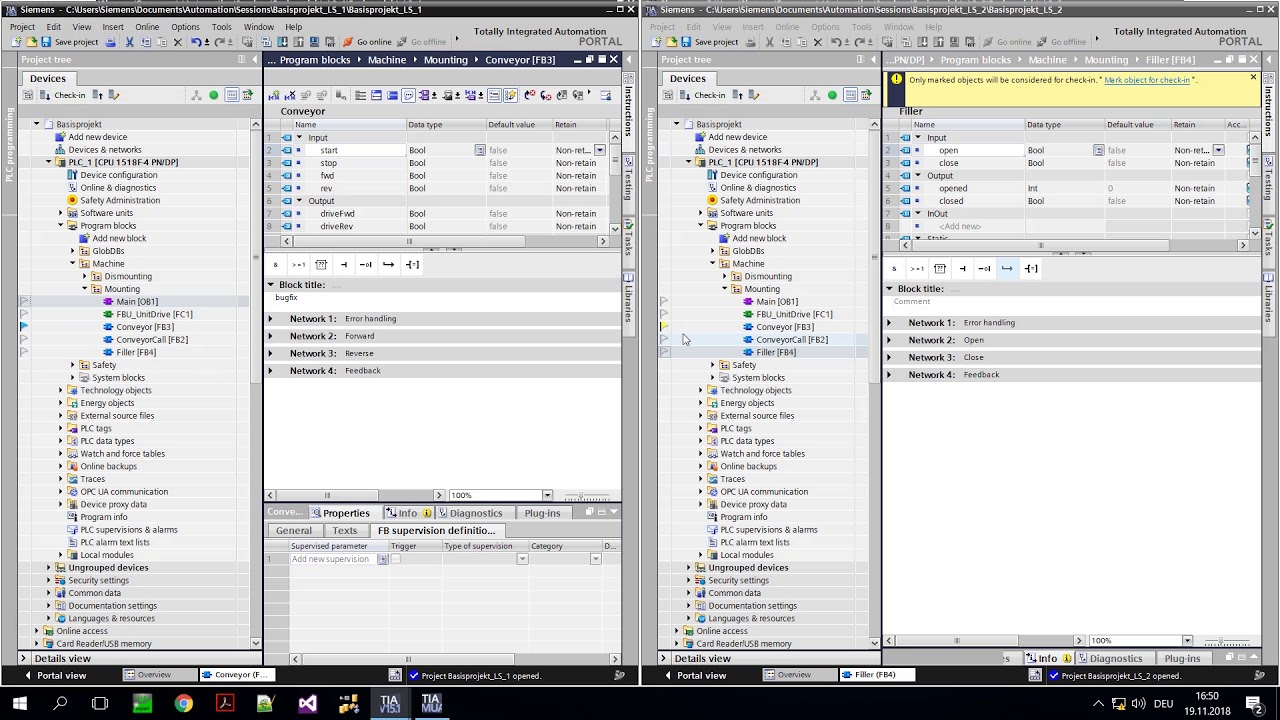Insert OR (>=1) box in Filler editor

pos(917,269)
